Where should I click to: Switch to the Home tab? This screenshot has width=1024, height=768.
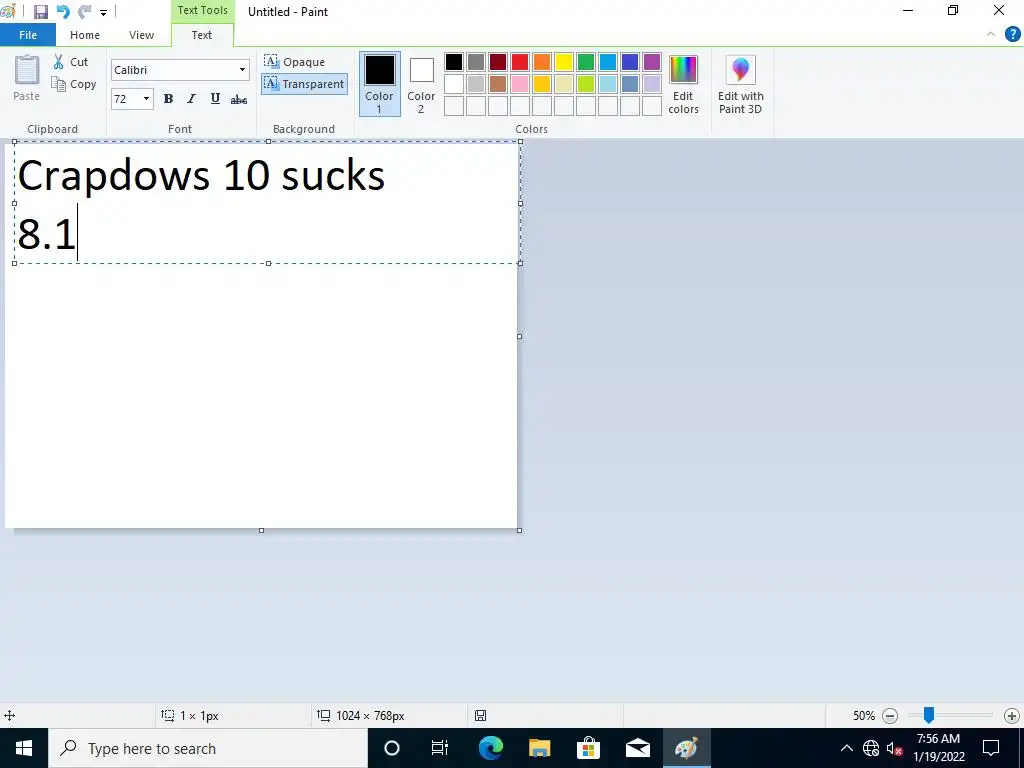[x=85, y=35]
